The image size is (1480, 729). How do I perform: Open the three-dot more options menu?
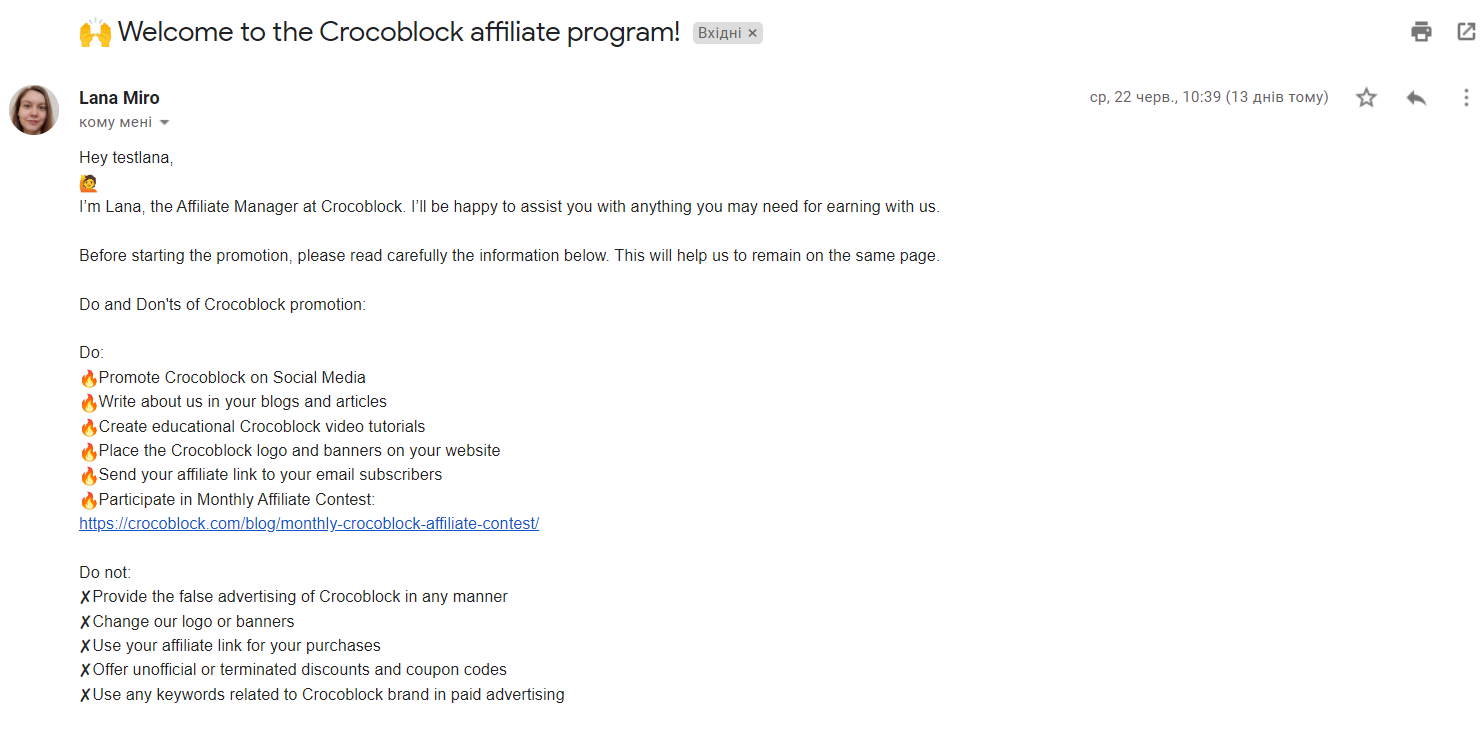1466,98
